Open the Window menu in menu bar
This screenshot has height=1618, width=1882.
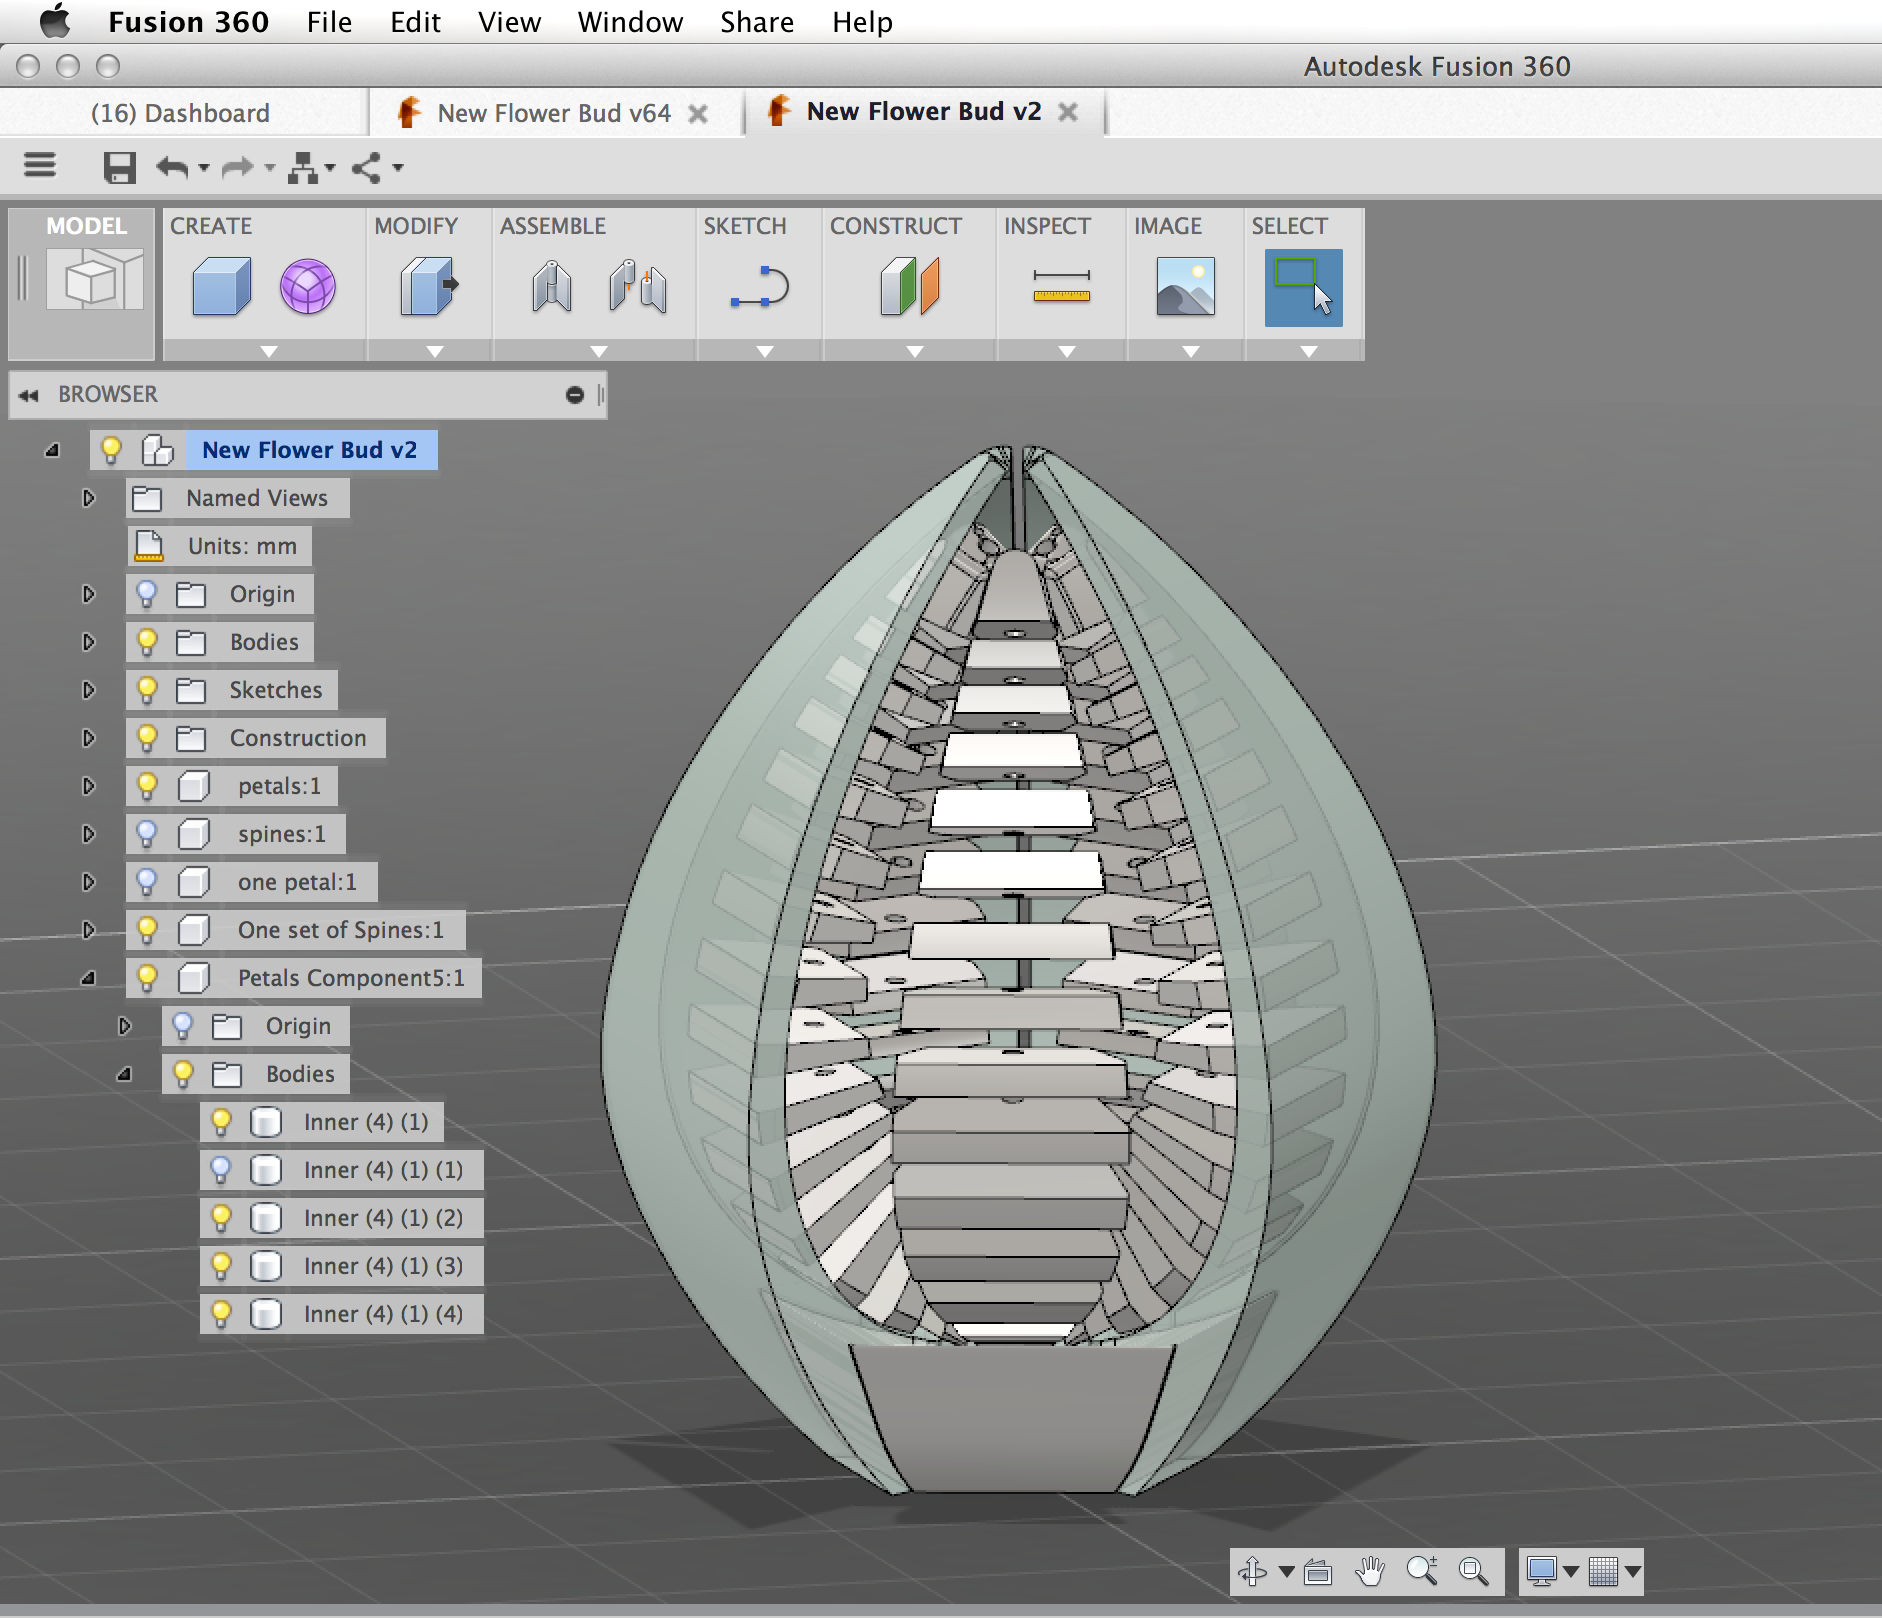(x=629, y=22)
